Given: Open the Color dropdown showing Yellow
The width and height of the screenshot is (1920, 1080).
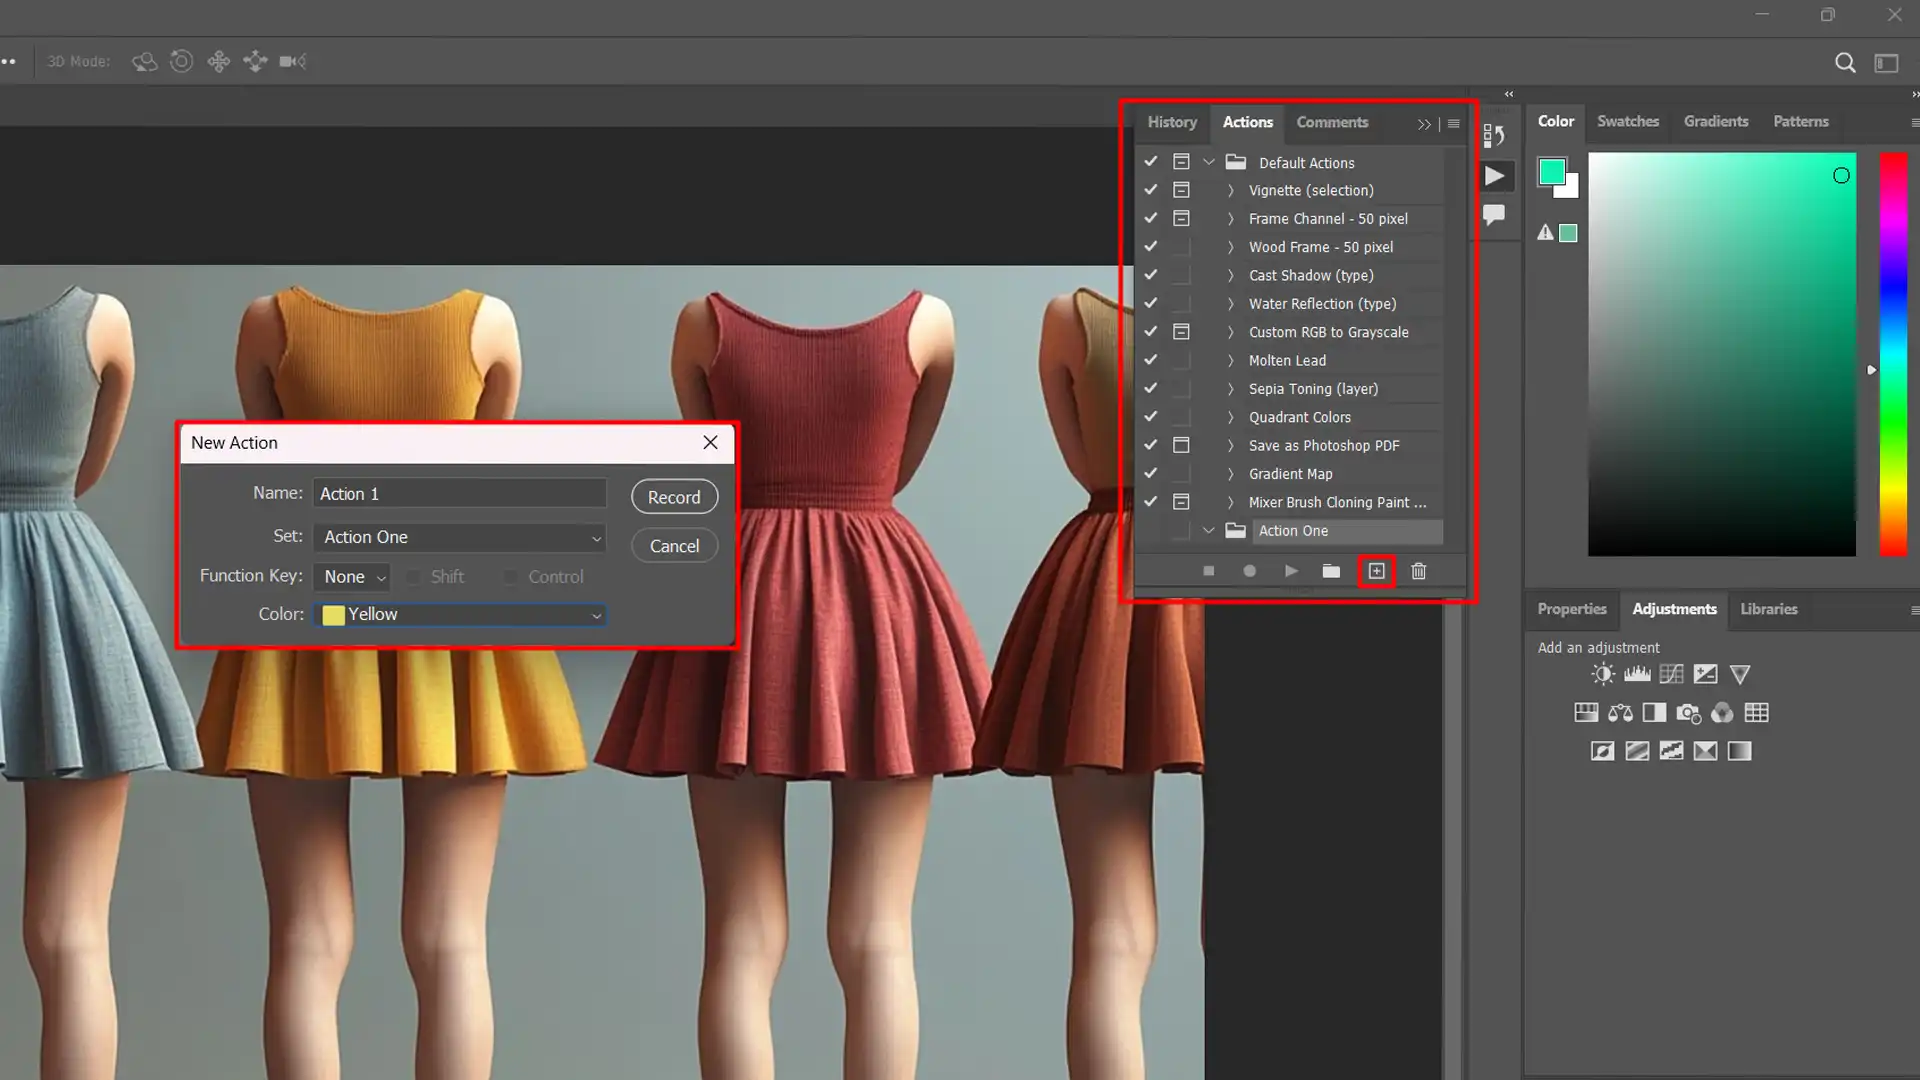Looking at the screenshot, I should click(460, 615).
